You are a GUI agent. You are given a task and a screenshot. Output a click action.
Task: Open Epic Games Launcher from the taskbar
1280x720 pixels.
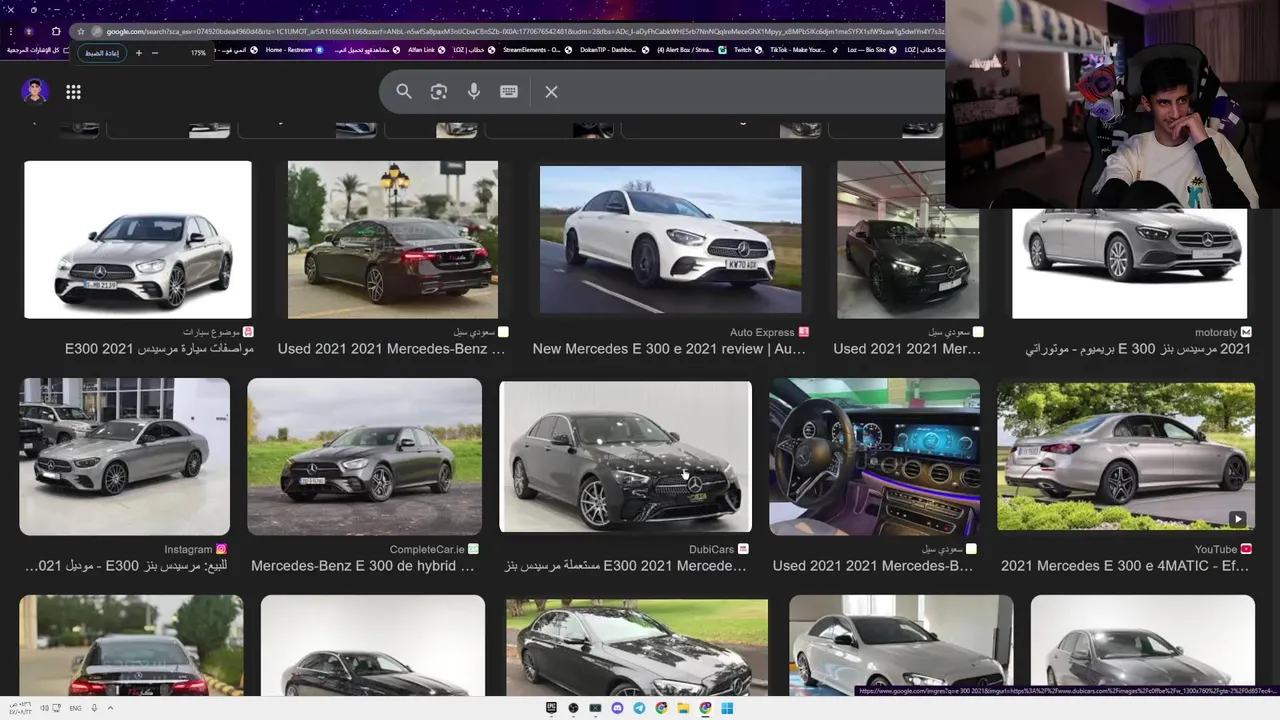551,708
